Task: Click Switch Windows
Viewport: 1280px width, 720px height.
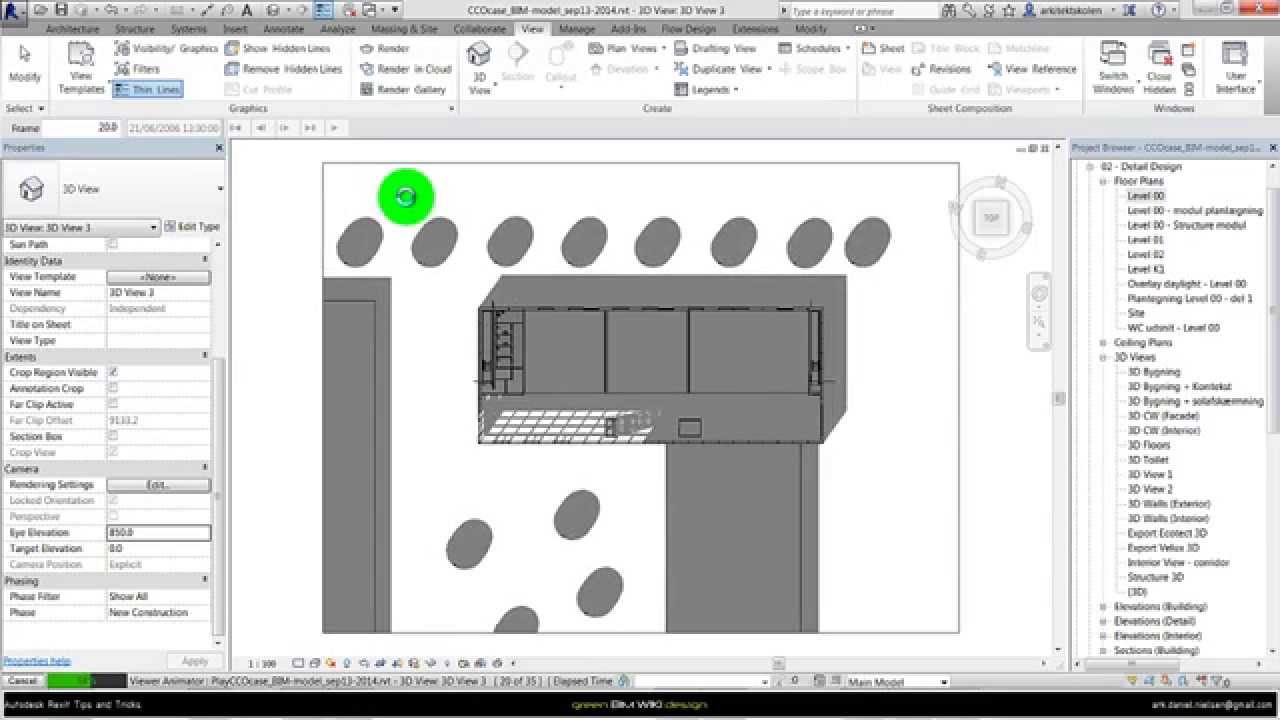Action: coord(1113,68)
